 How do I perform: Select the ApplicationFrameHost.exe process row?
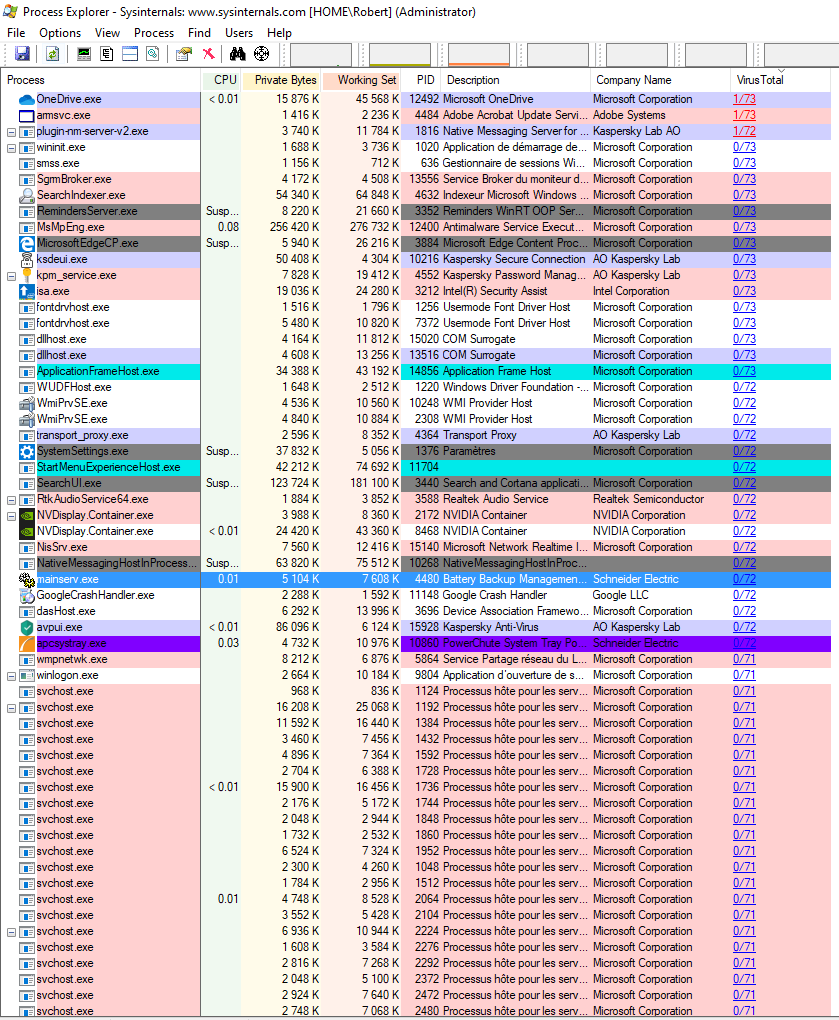coord(416,371)
